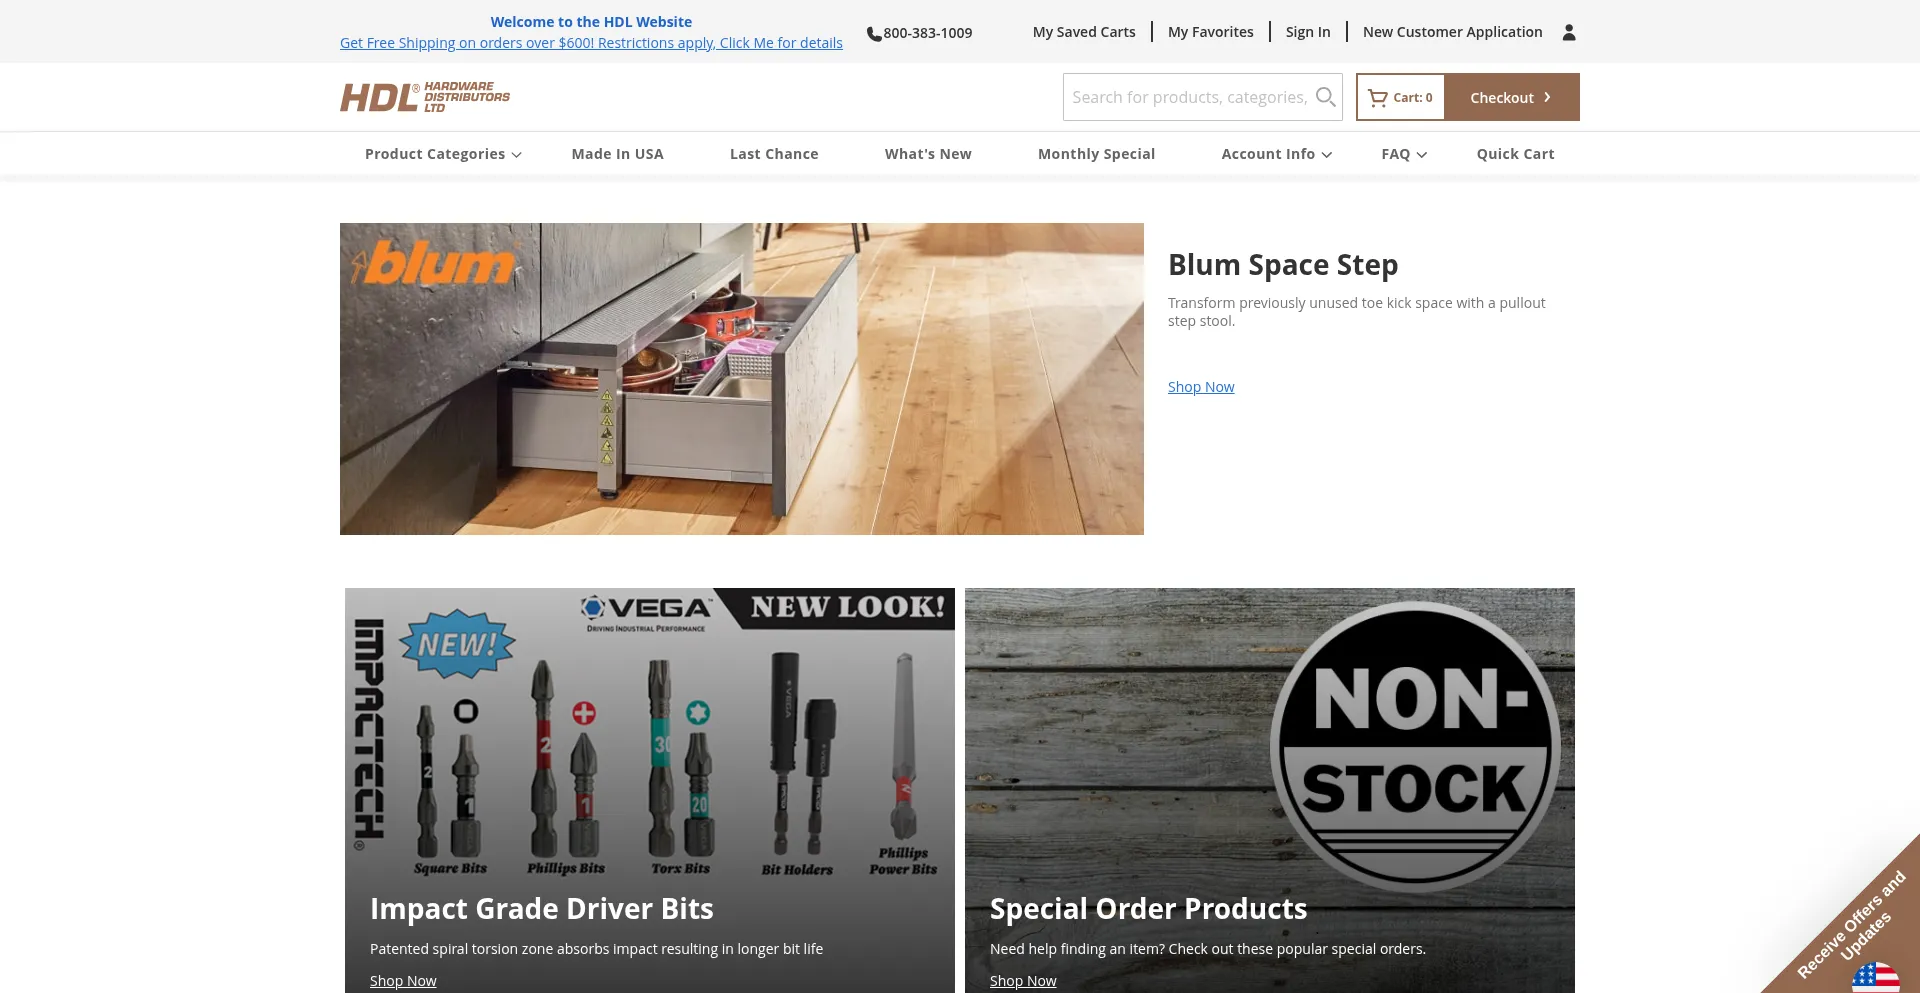Click the Blum logo on the banner
Viewport: 1920px width, 993px height.
pyautogui.click(x=433, y=263)
